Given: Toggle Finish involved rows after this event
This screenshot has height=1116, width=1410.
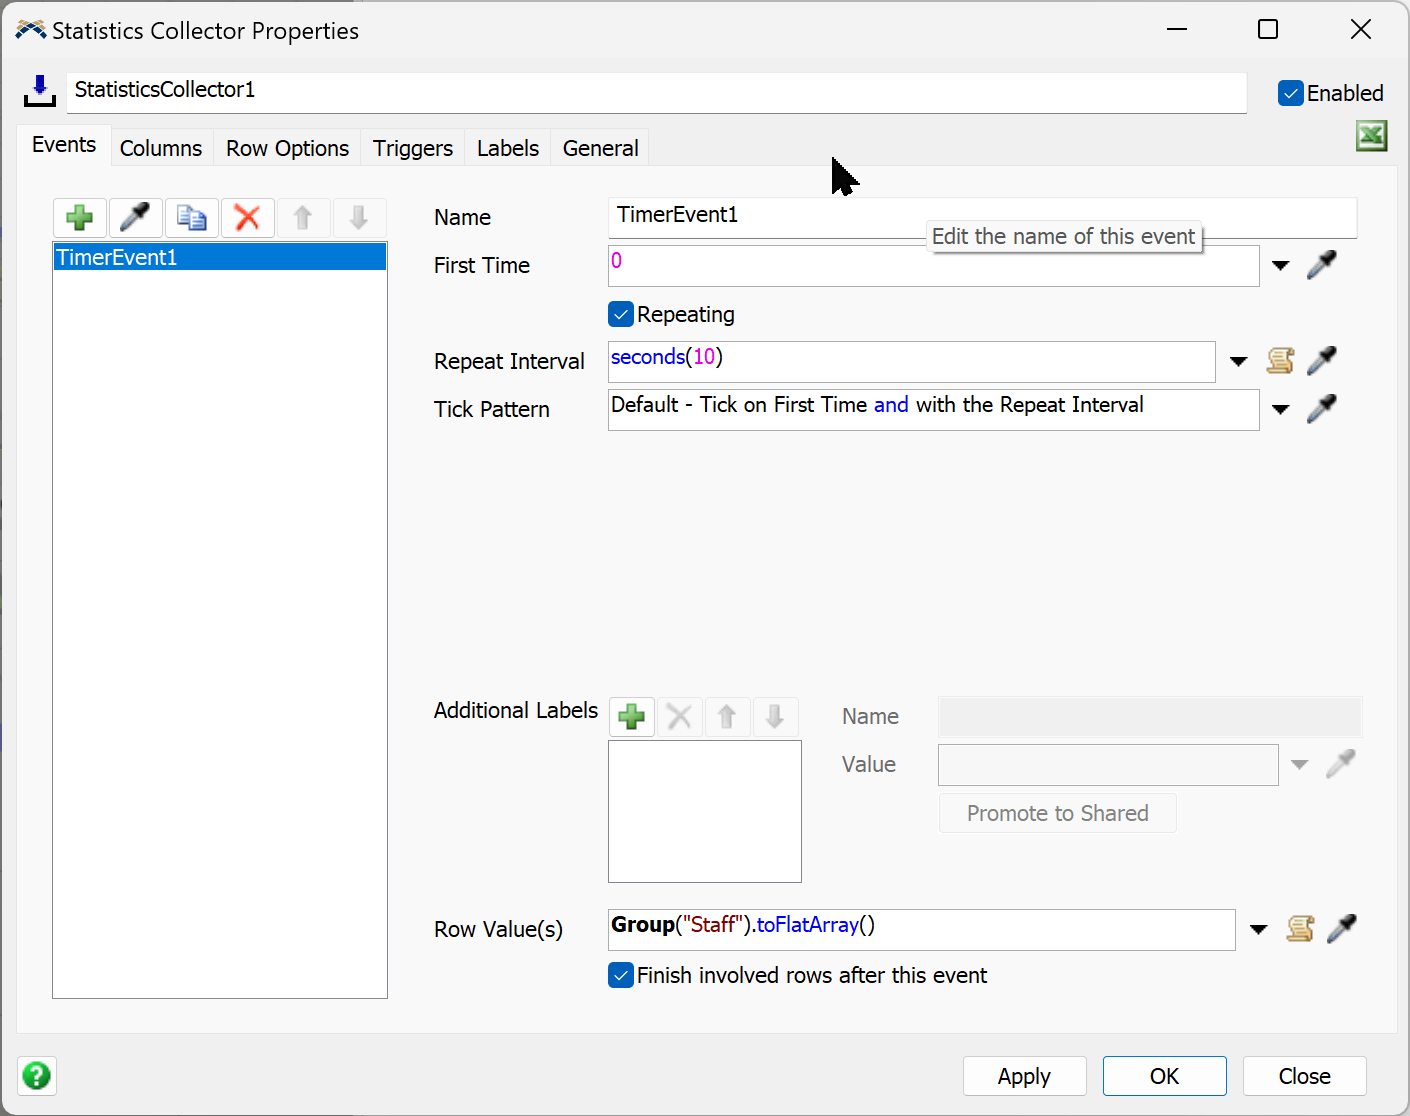Looking at the screenshot, I should coord(621,975).
